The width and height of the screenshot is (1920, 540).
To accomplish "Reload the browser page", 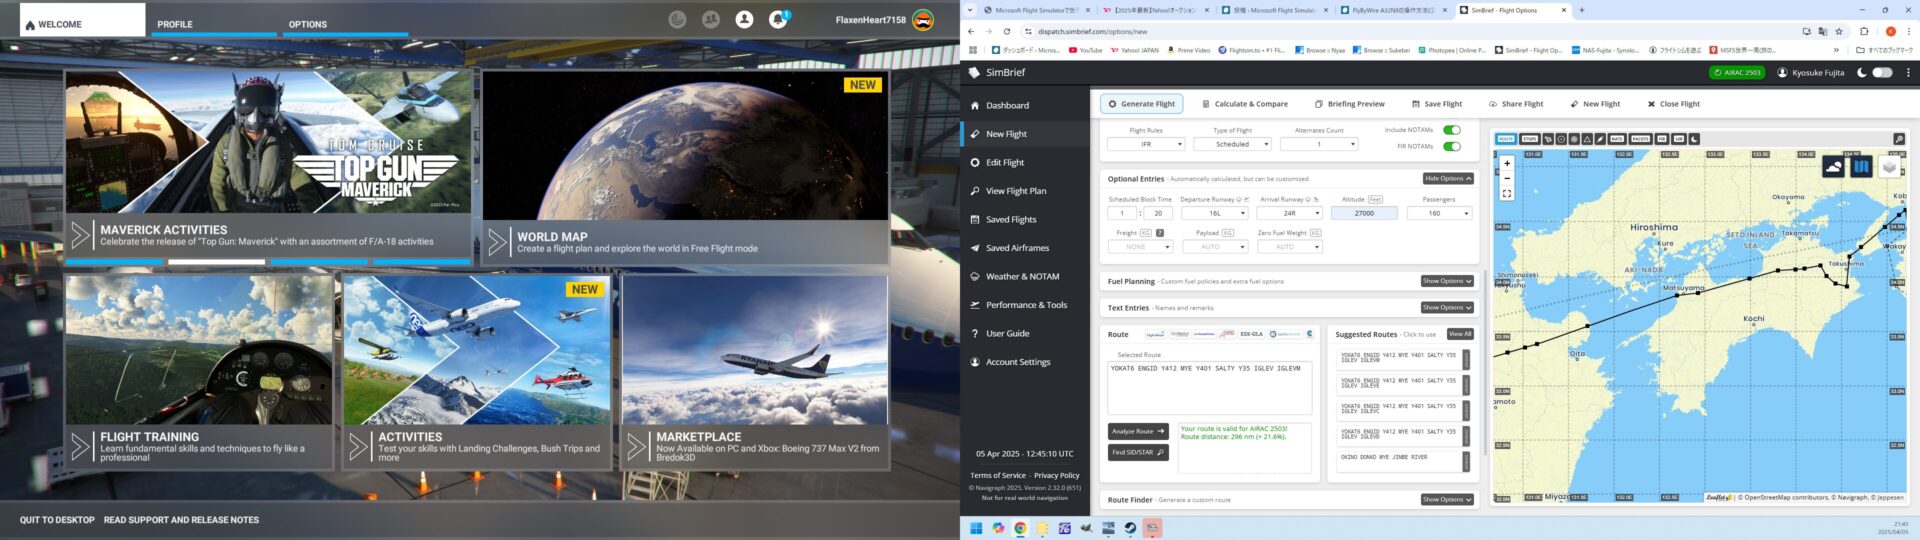I will click(x=1007, y=31).
